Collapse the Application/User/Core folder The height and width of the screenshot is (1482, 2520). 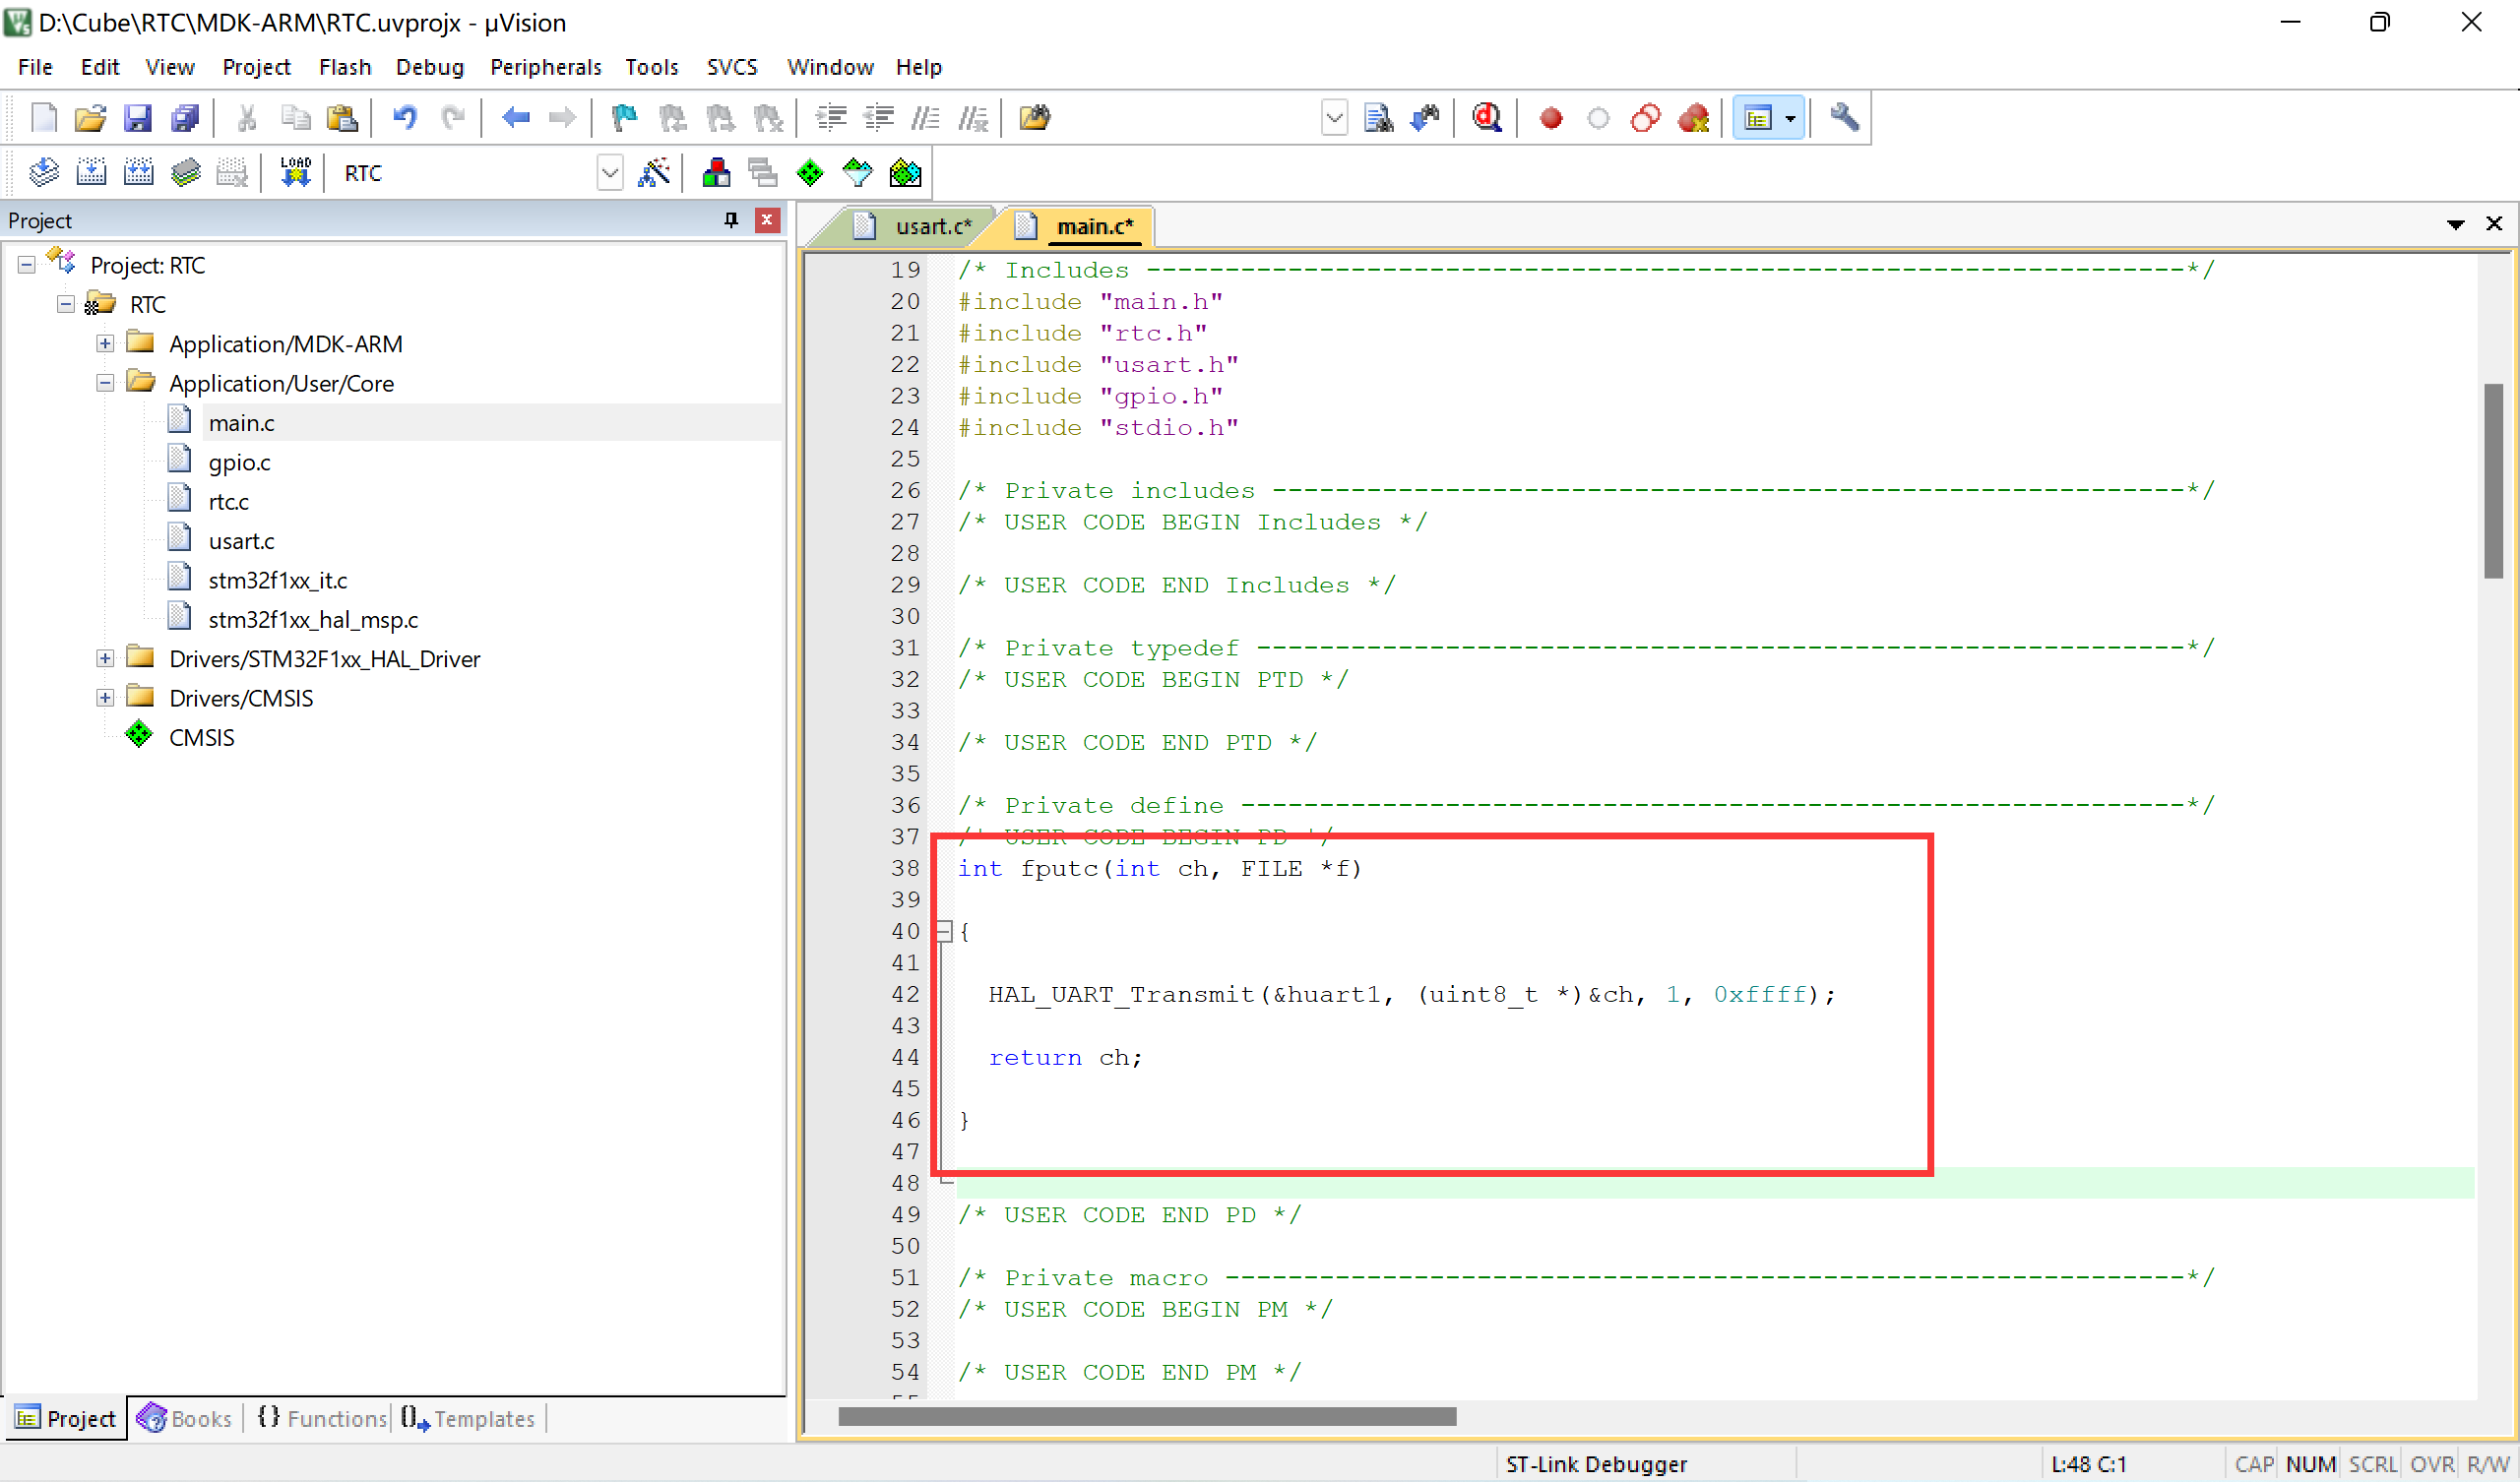point(105,383)
